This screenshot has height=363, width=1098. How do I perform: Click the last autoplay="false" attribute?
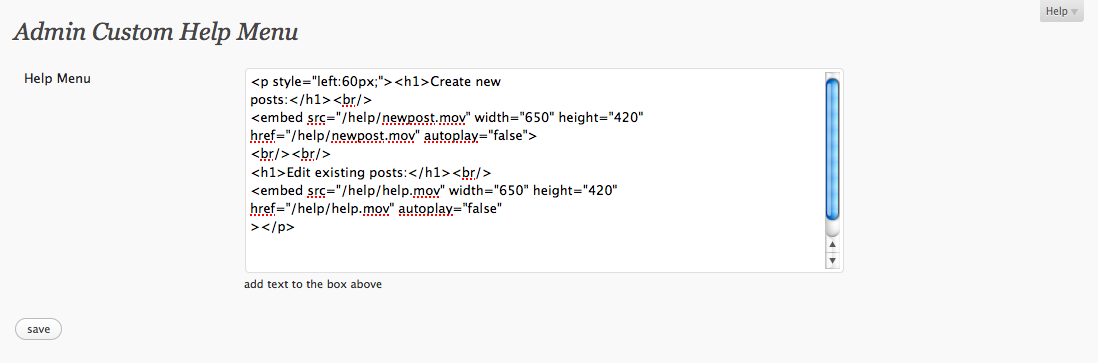[450, 209]
